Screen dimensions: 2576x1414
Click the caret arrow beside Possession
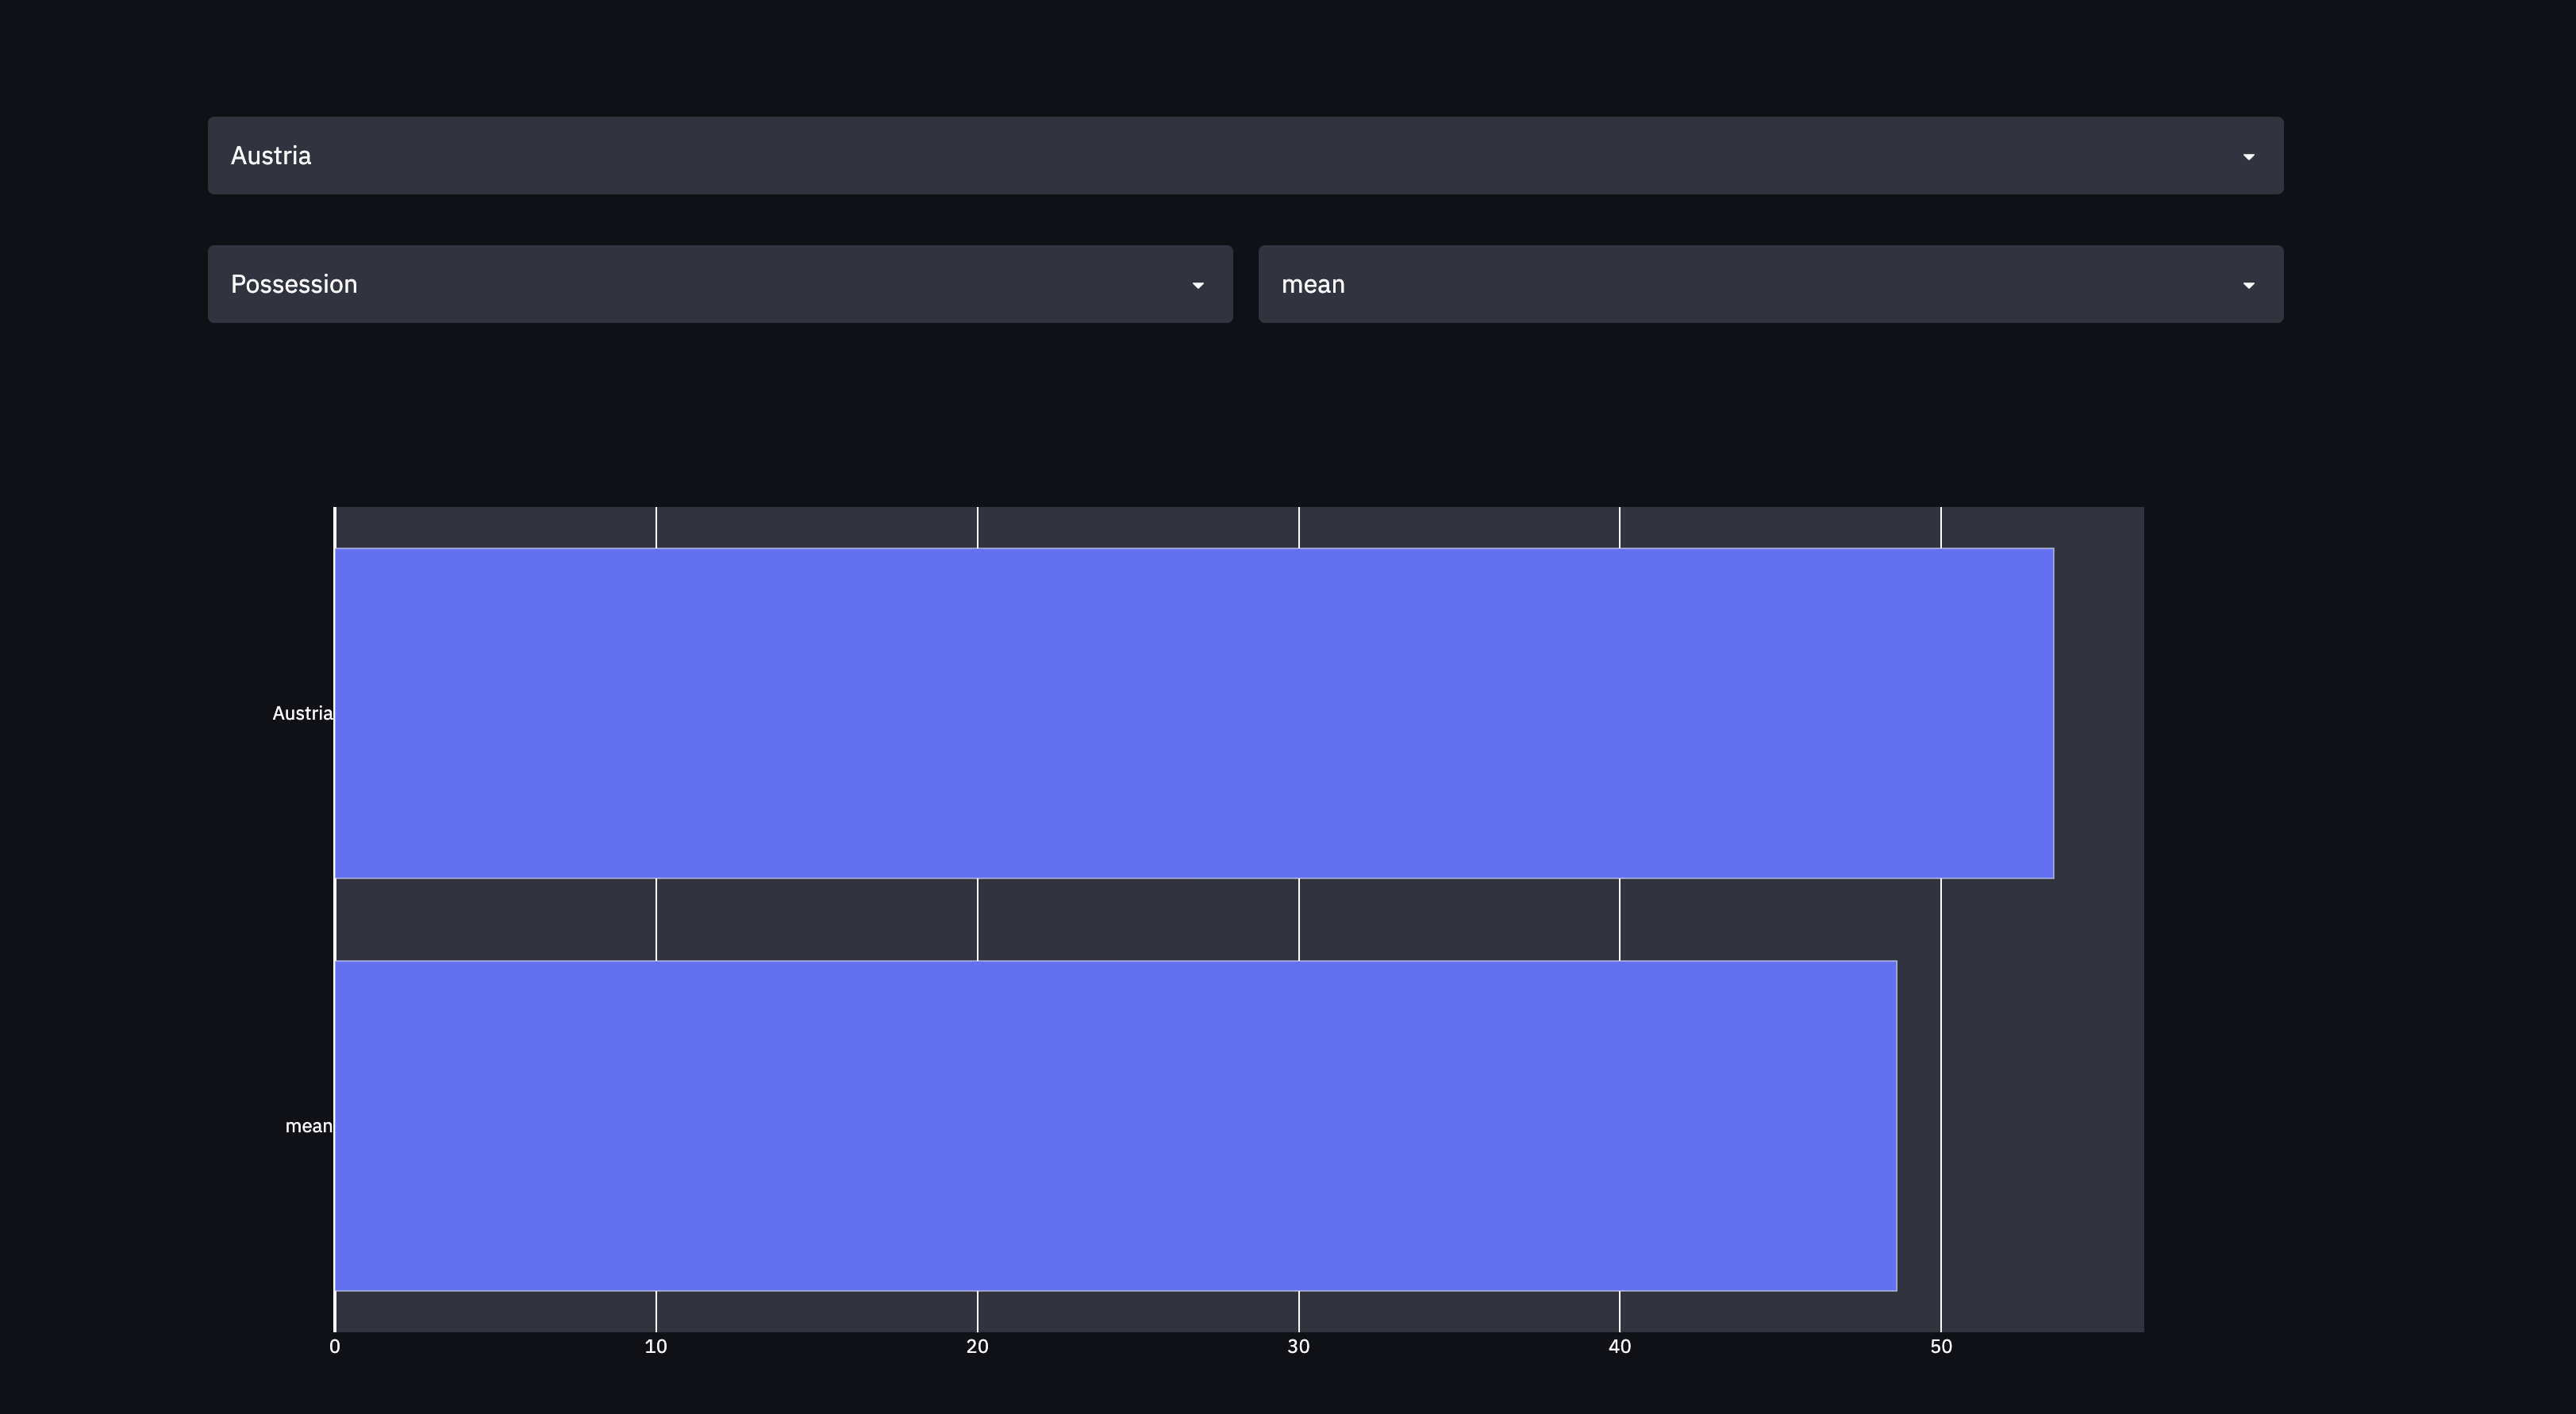(1197, 286)
